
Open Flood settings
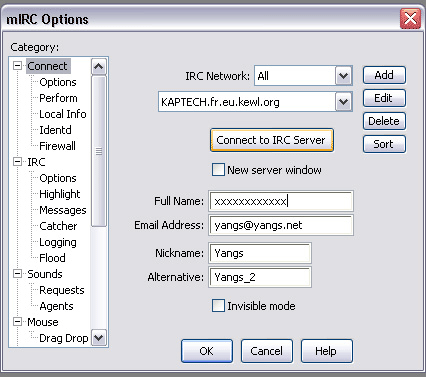click(52, 258)
